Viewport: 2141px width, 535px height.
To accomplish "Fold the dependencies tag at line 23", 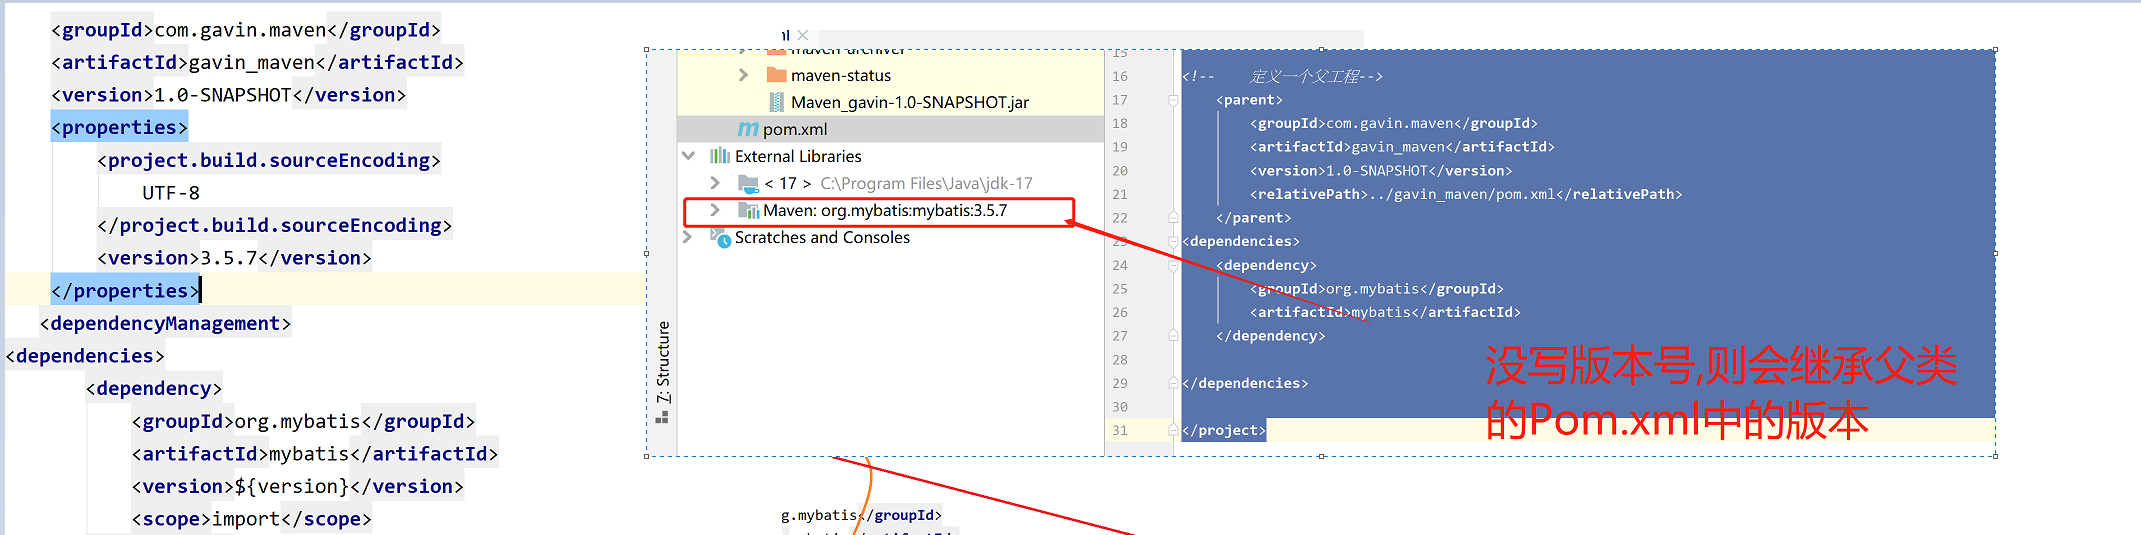I will (1173, 242).
